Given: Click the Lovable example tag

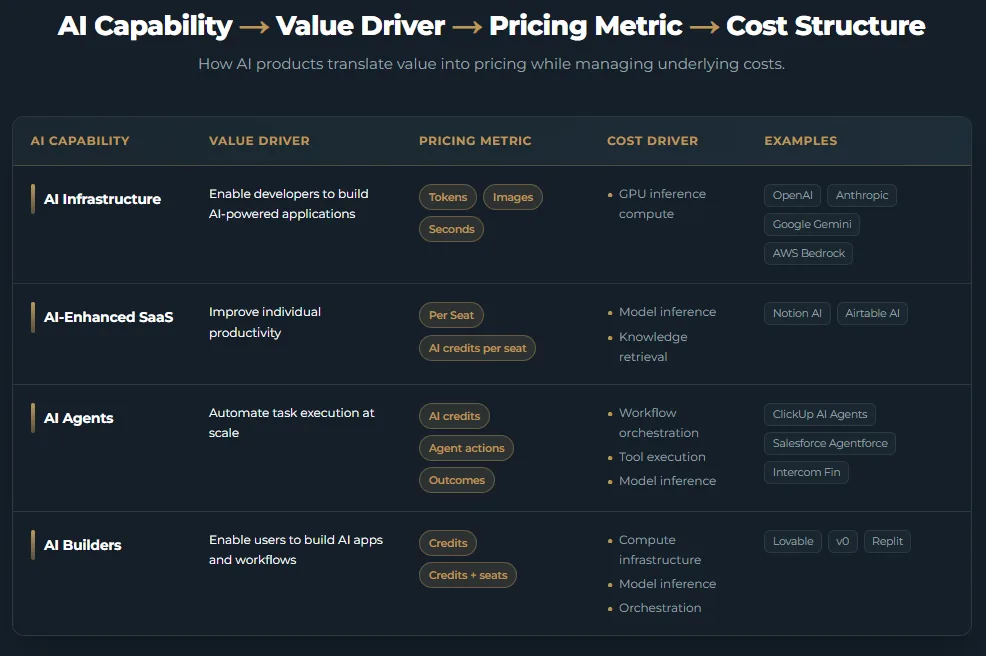Looking at the screenshot, I should [793, 541].
